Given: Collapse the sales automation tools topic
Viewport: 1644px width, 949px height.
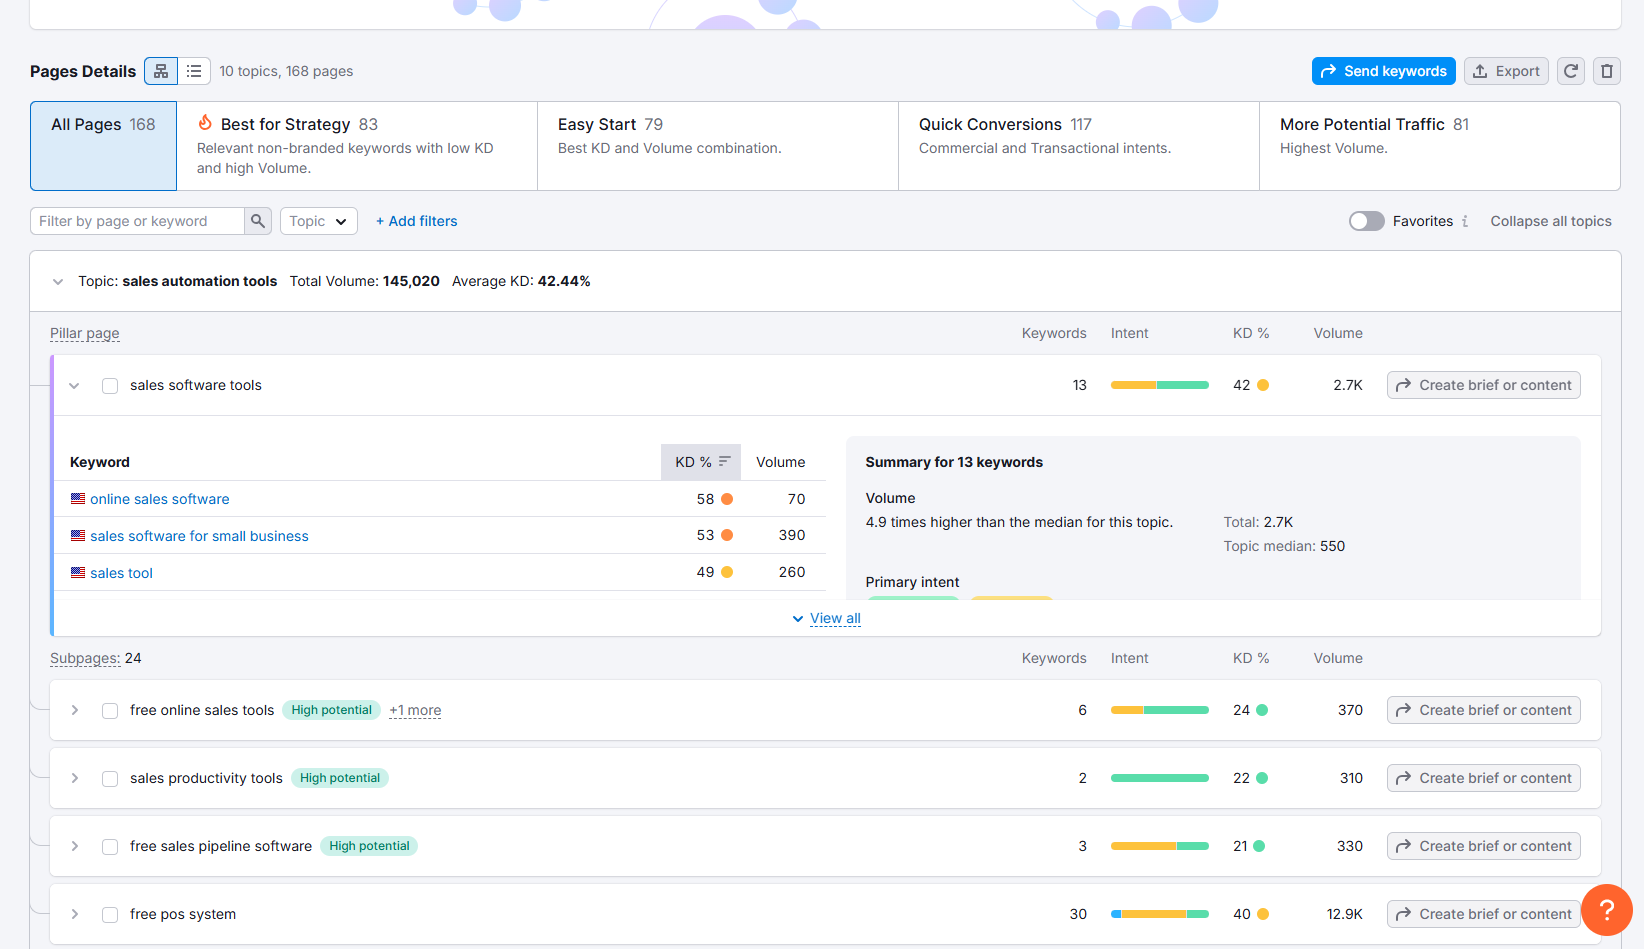Looking at the screenshot, I should click(58, 281).
